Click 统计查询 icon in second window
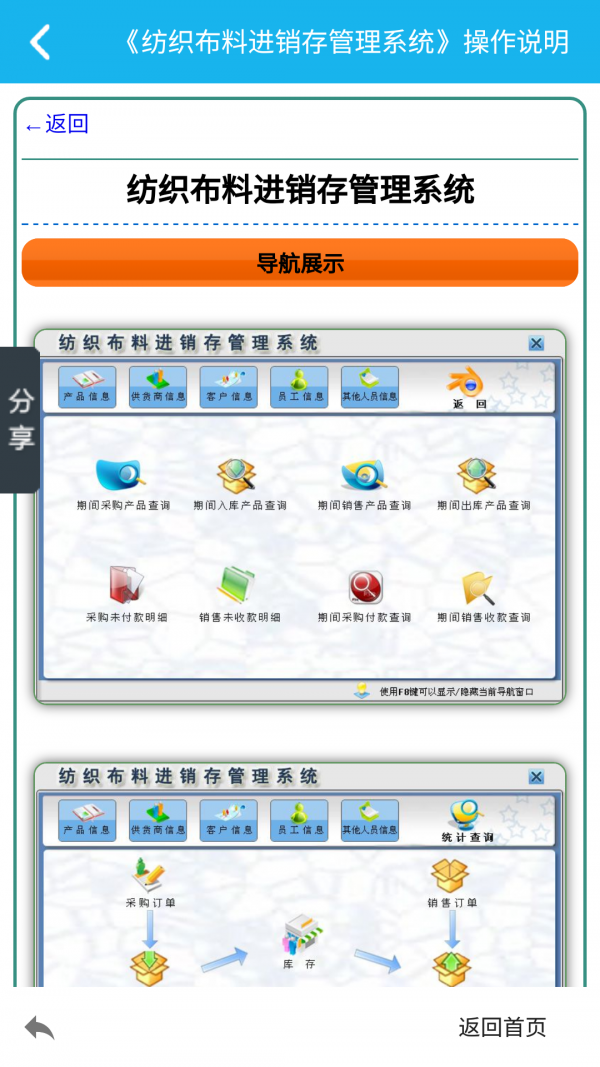600x1067 pixels. tap(467, 821)
